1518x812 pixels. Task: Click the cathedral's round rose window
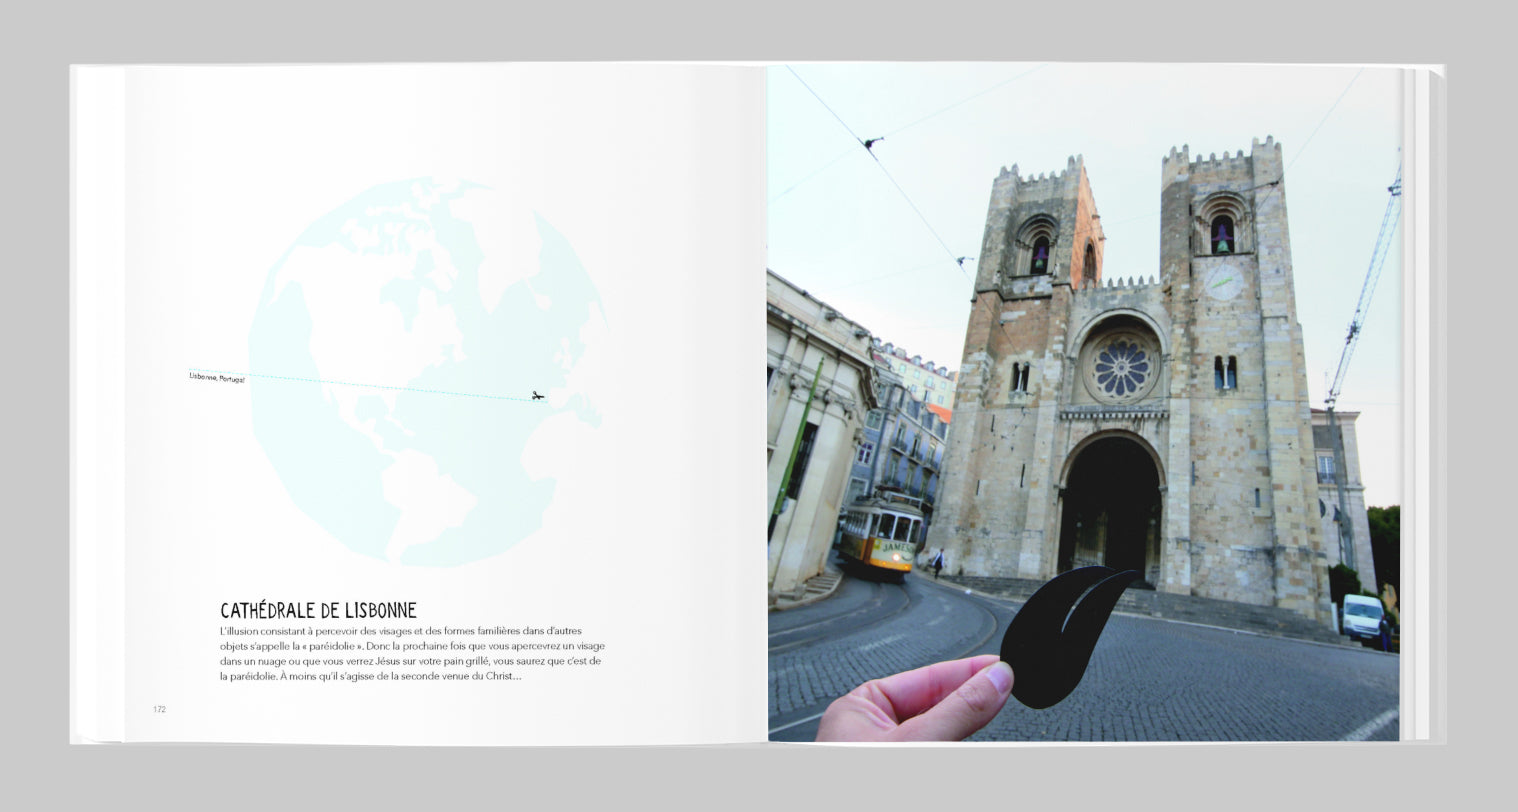click(x=1121, y=367)
